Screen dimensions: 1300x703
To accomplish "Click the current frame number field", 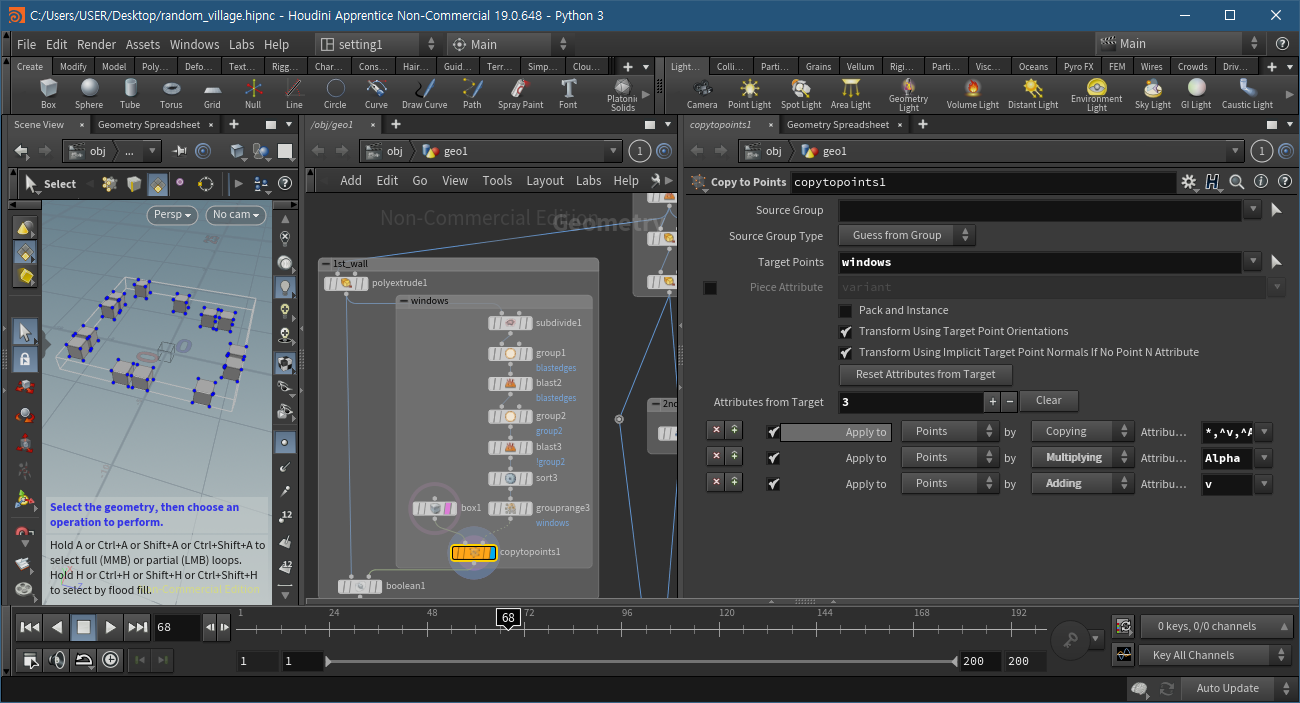I will [x=177, y=628].
